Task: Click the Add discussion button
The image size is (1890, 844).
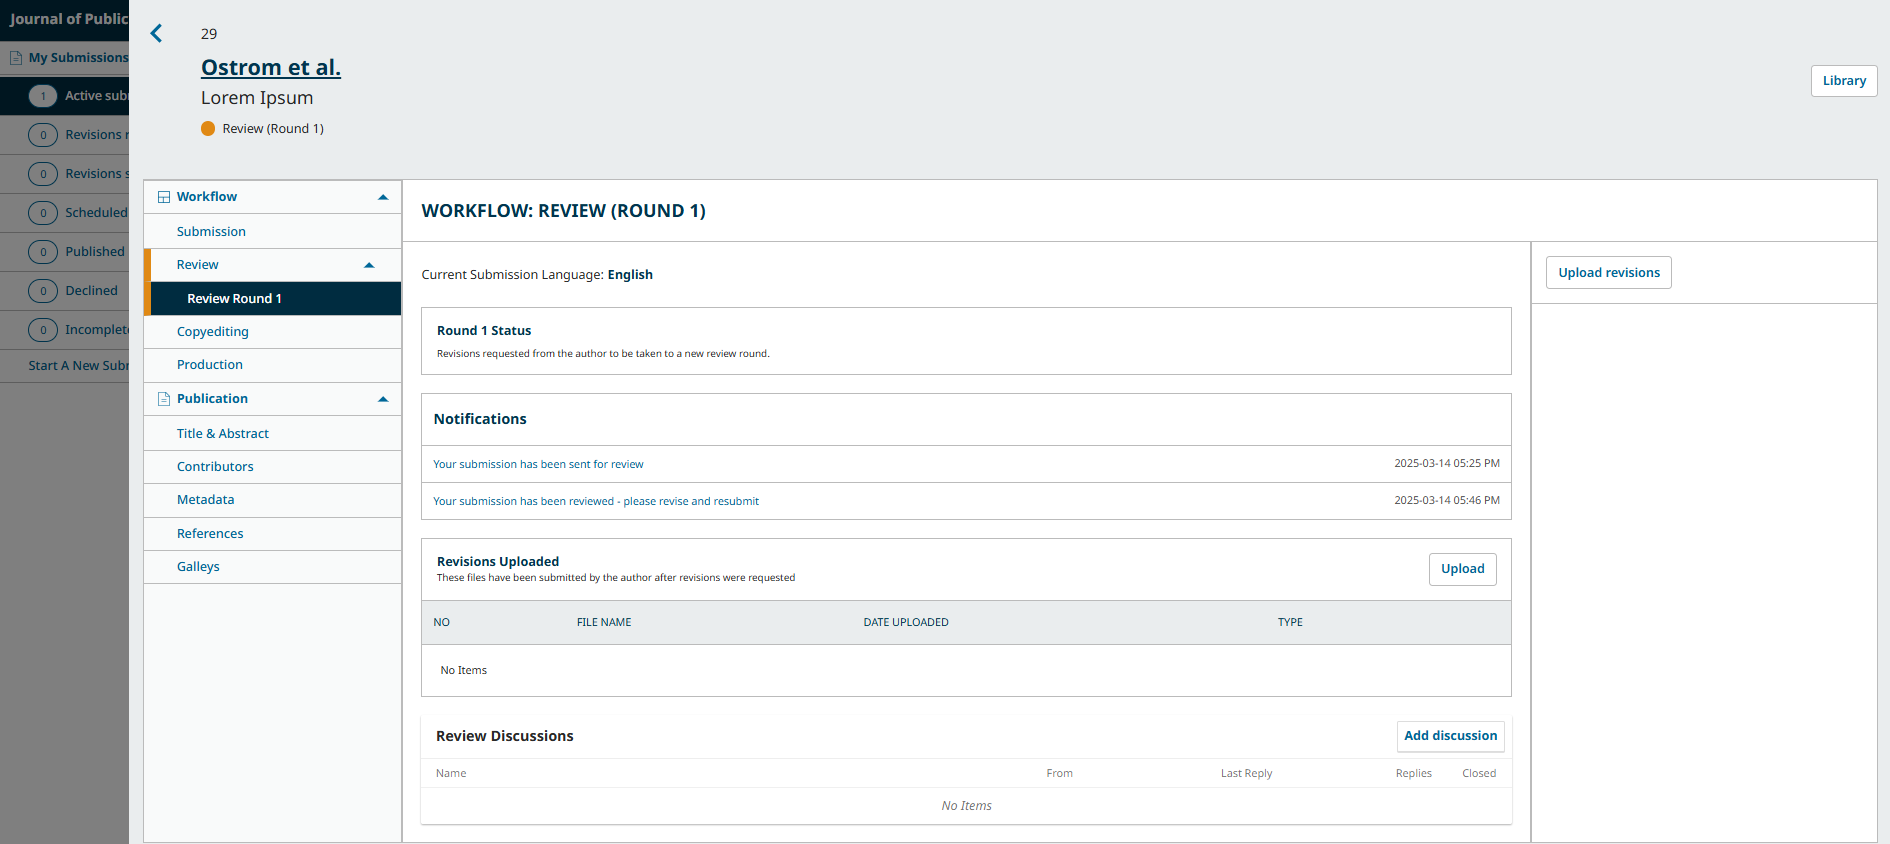Action: tap(1451, 736)
